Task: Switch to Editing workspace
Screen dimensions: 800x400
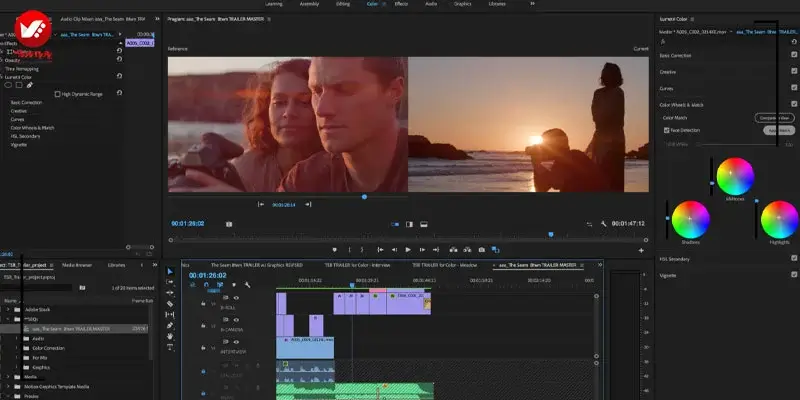Action: click(x=343, y=4)
